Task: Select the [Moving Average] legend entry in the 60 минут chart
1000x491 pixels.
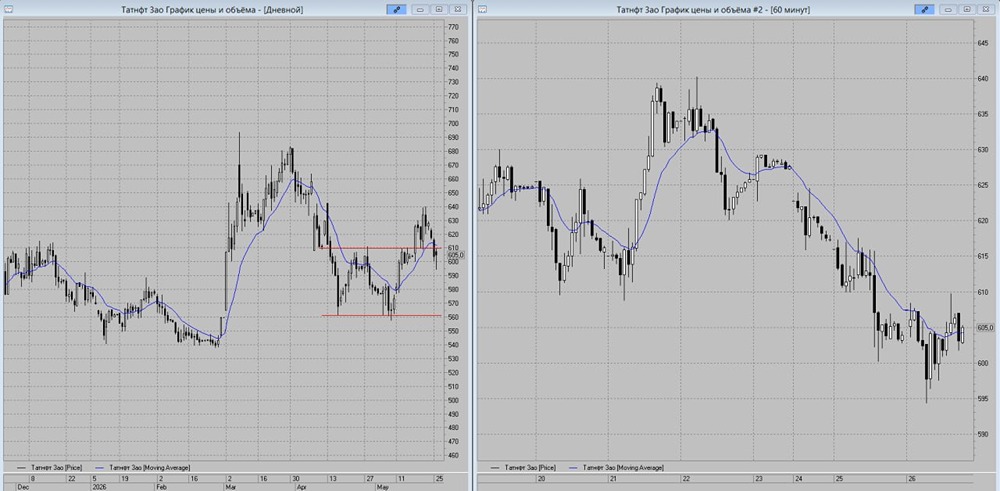Action: pos(615,467)
